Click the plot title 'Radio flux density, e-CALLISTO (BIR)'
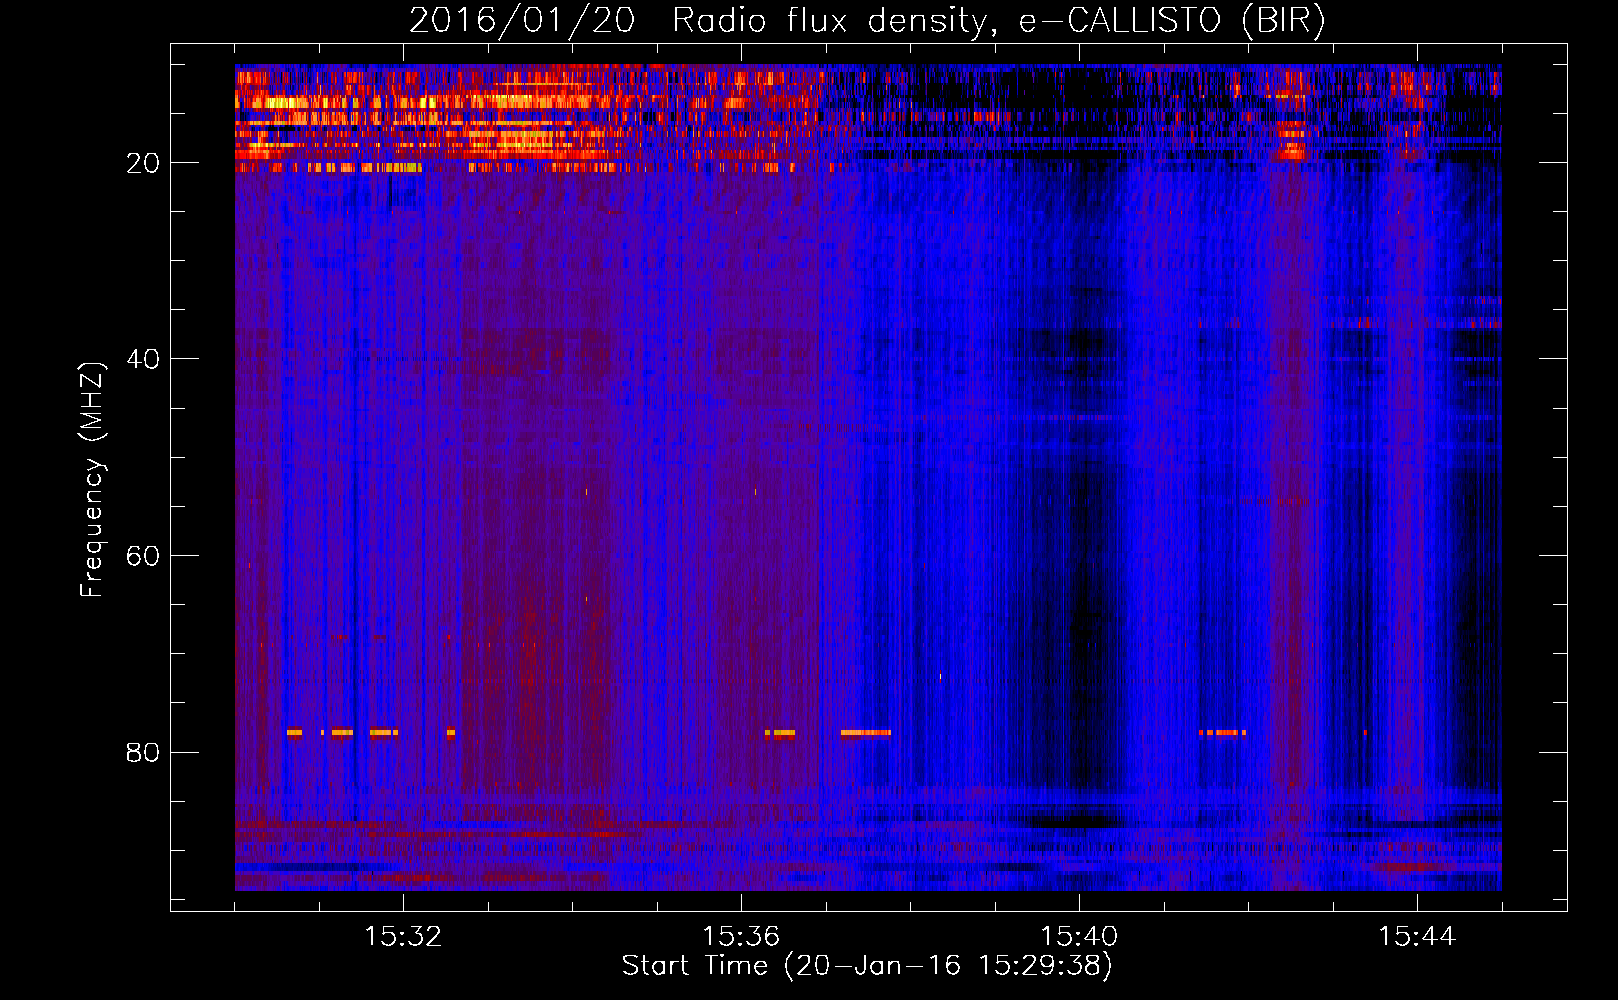This screenshot has width=1618, height=1000. [x=998, y=21]
